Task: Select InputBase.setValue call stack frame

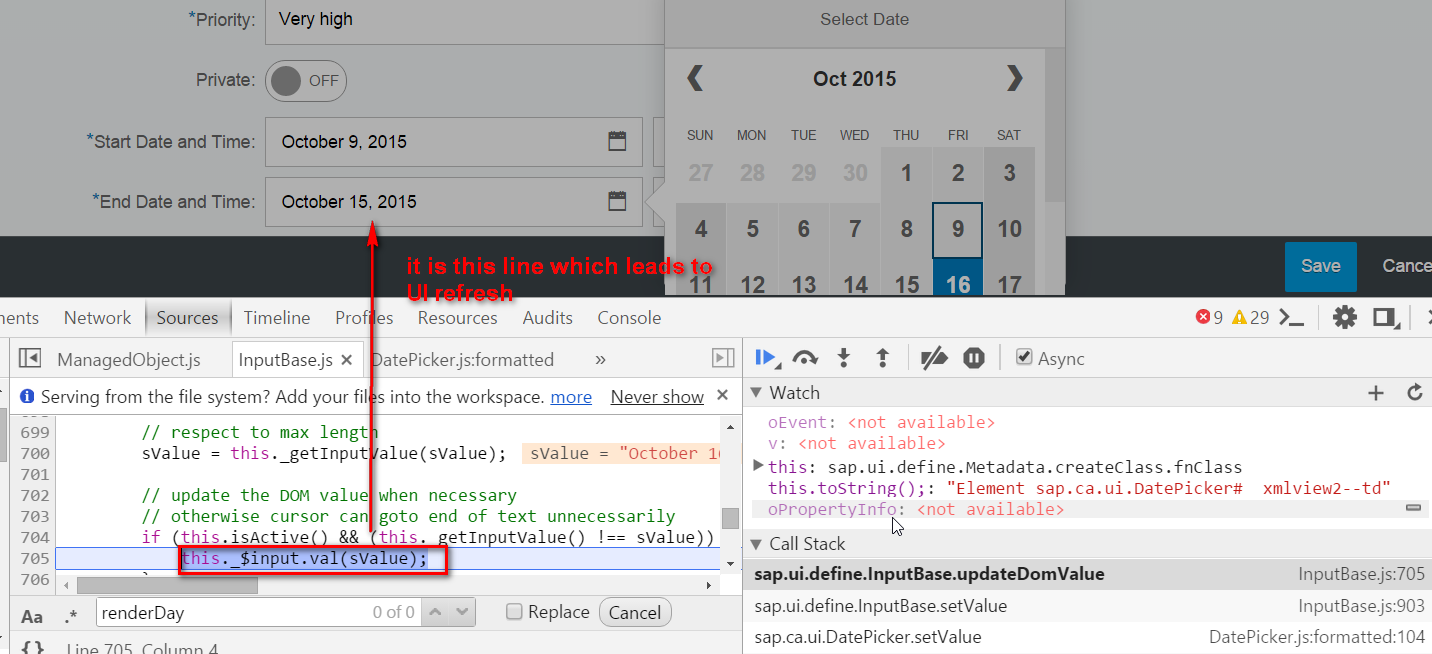Action: (1090, 606)
